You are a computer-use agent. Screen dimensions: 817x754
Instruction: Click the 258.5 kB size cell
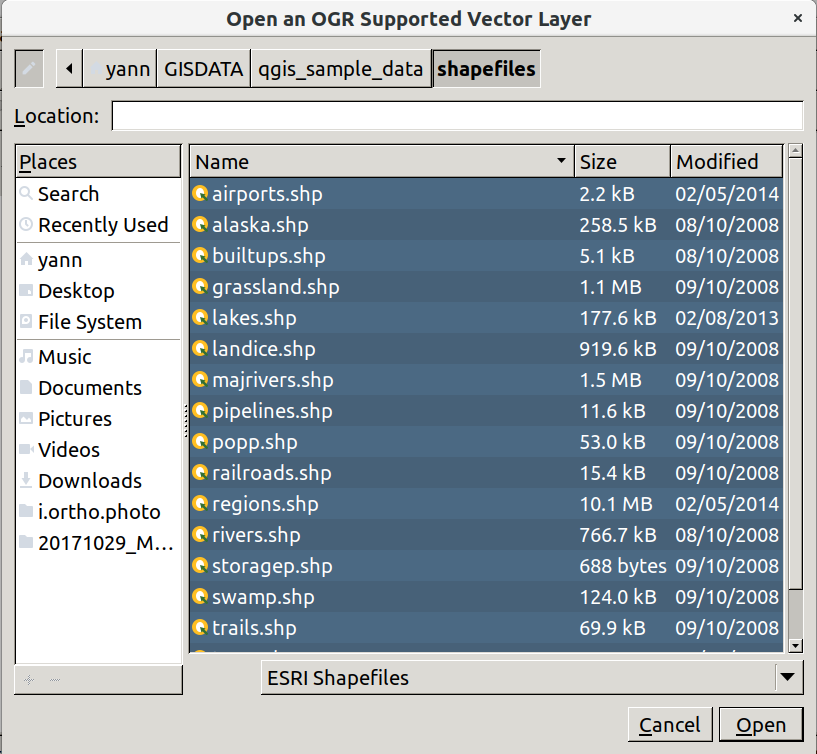(618, 225)
